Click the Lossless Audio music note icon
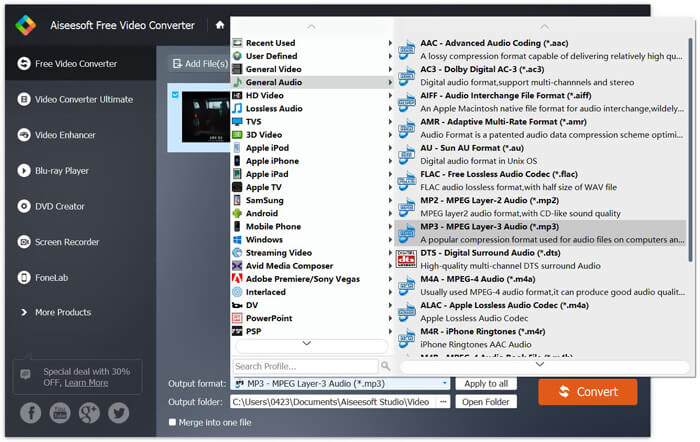 pyautogui.click(x=237, y=108)
